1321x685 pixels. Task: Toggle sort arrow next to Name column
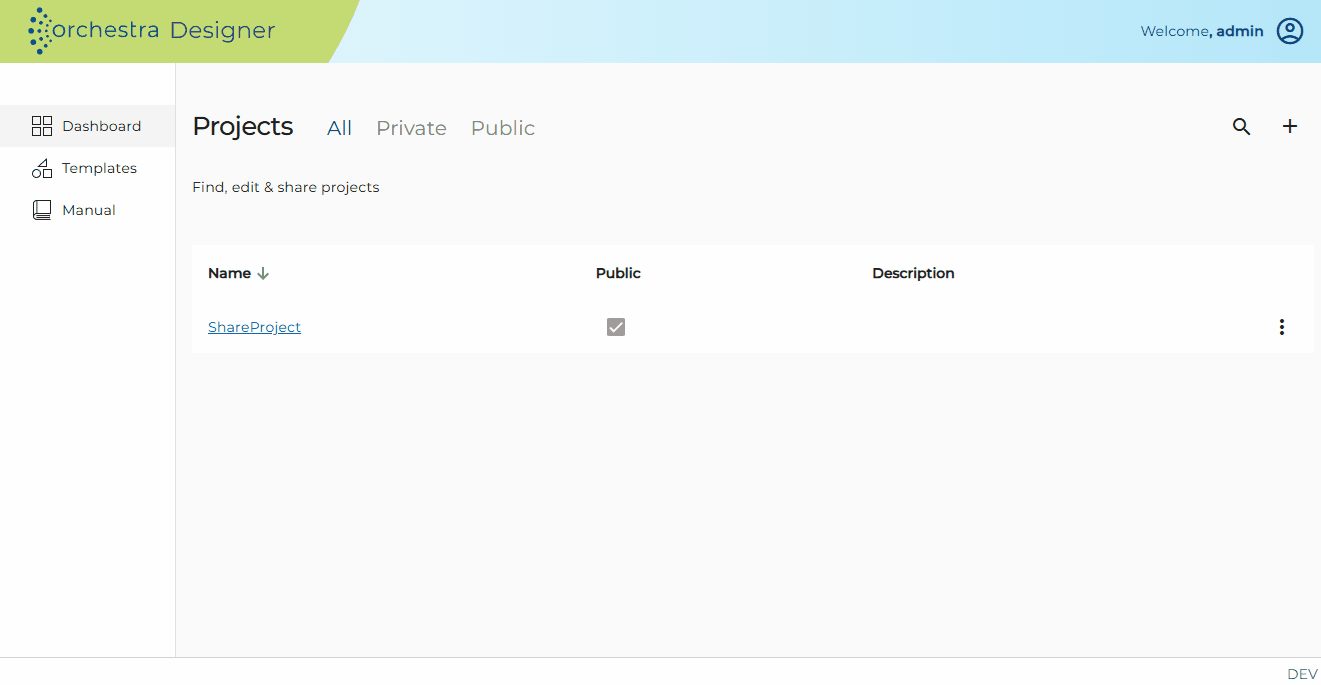(263, 273)
